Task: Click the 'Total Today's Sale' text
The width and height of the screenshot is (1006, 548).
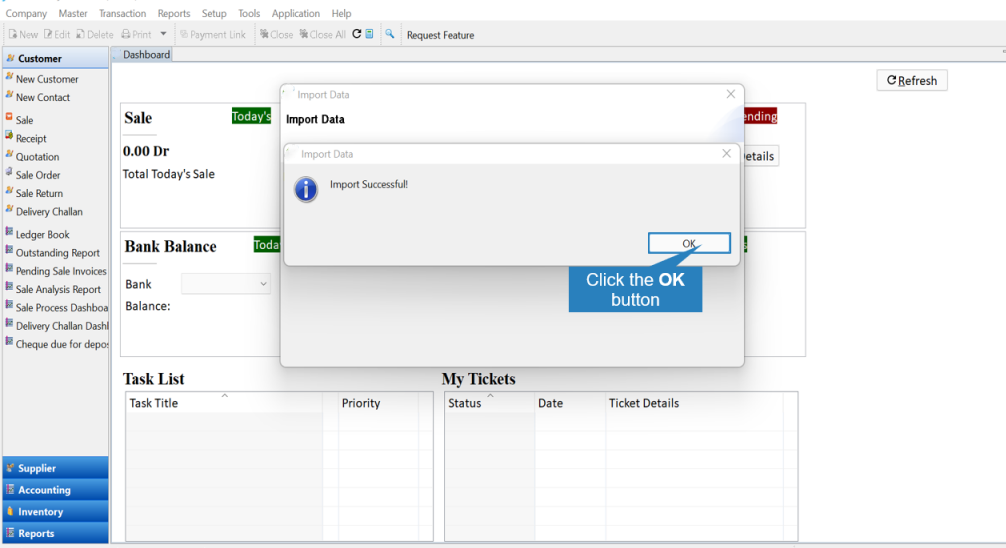Action: click(169, 174)
